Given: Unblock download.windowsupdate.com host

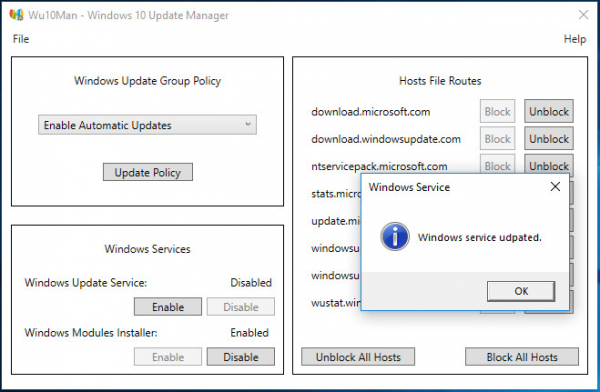Looking at the screenshot, I should (x=549, y=139).
